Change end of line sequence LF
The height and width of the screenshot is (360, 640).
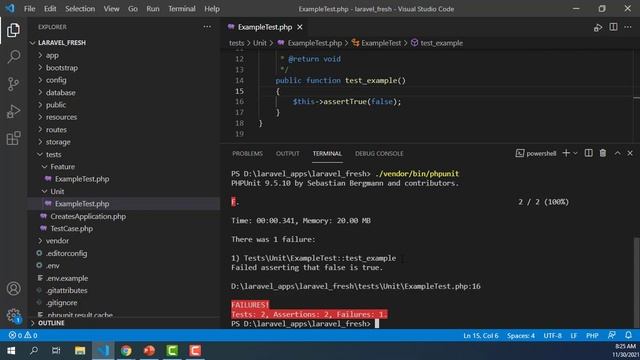coord(573,336)
